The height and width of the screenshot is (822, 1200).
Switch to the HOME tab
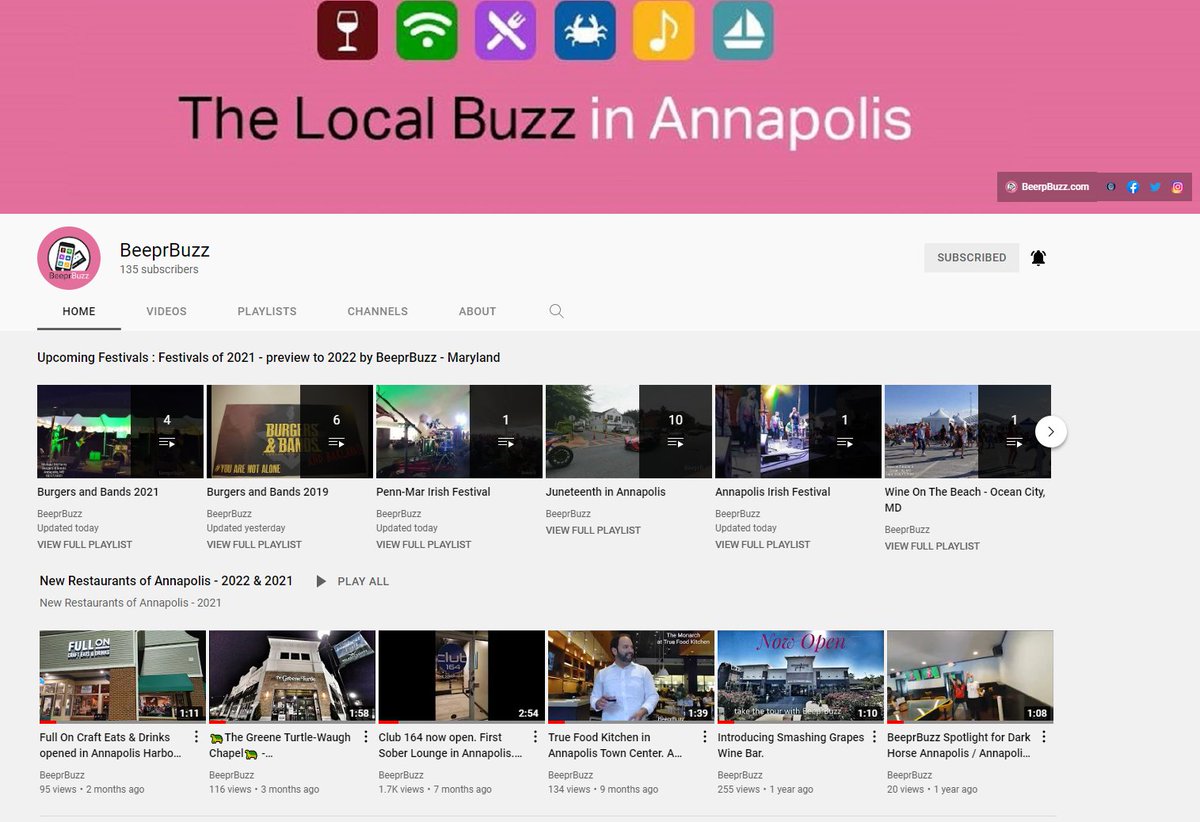point(79,311)
